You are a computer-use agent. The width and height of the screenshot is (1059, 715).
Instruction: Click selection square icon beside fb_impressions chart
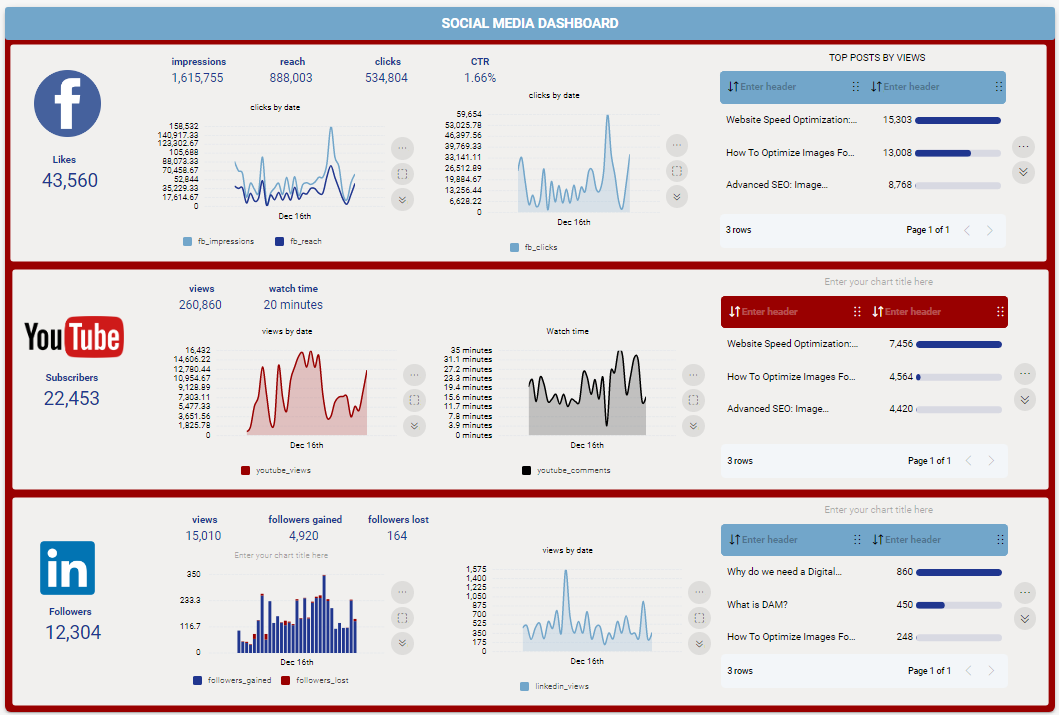pyautogui.click(x=403, y=174)
